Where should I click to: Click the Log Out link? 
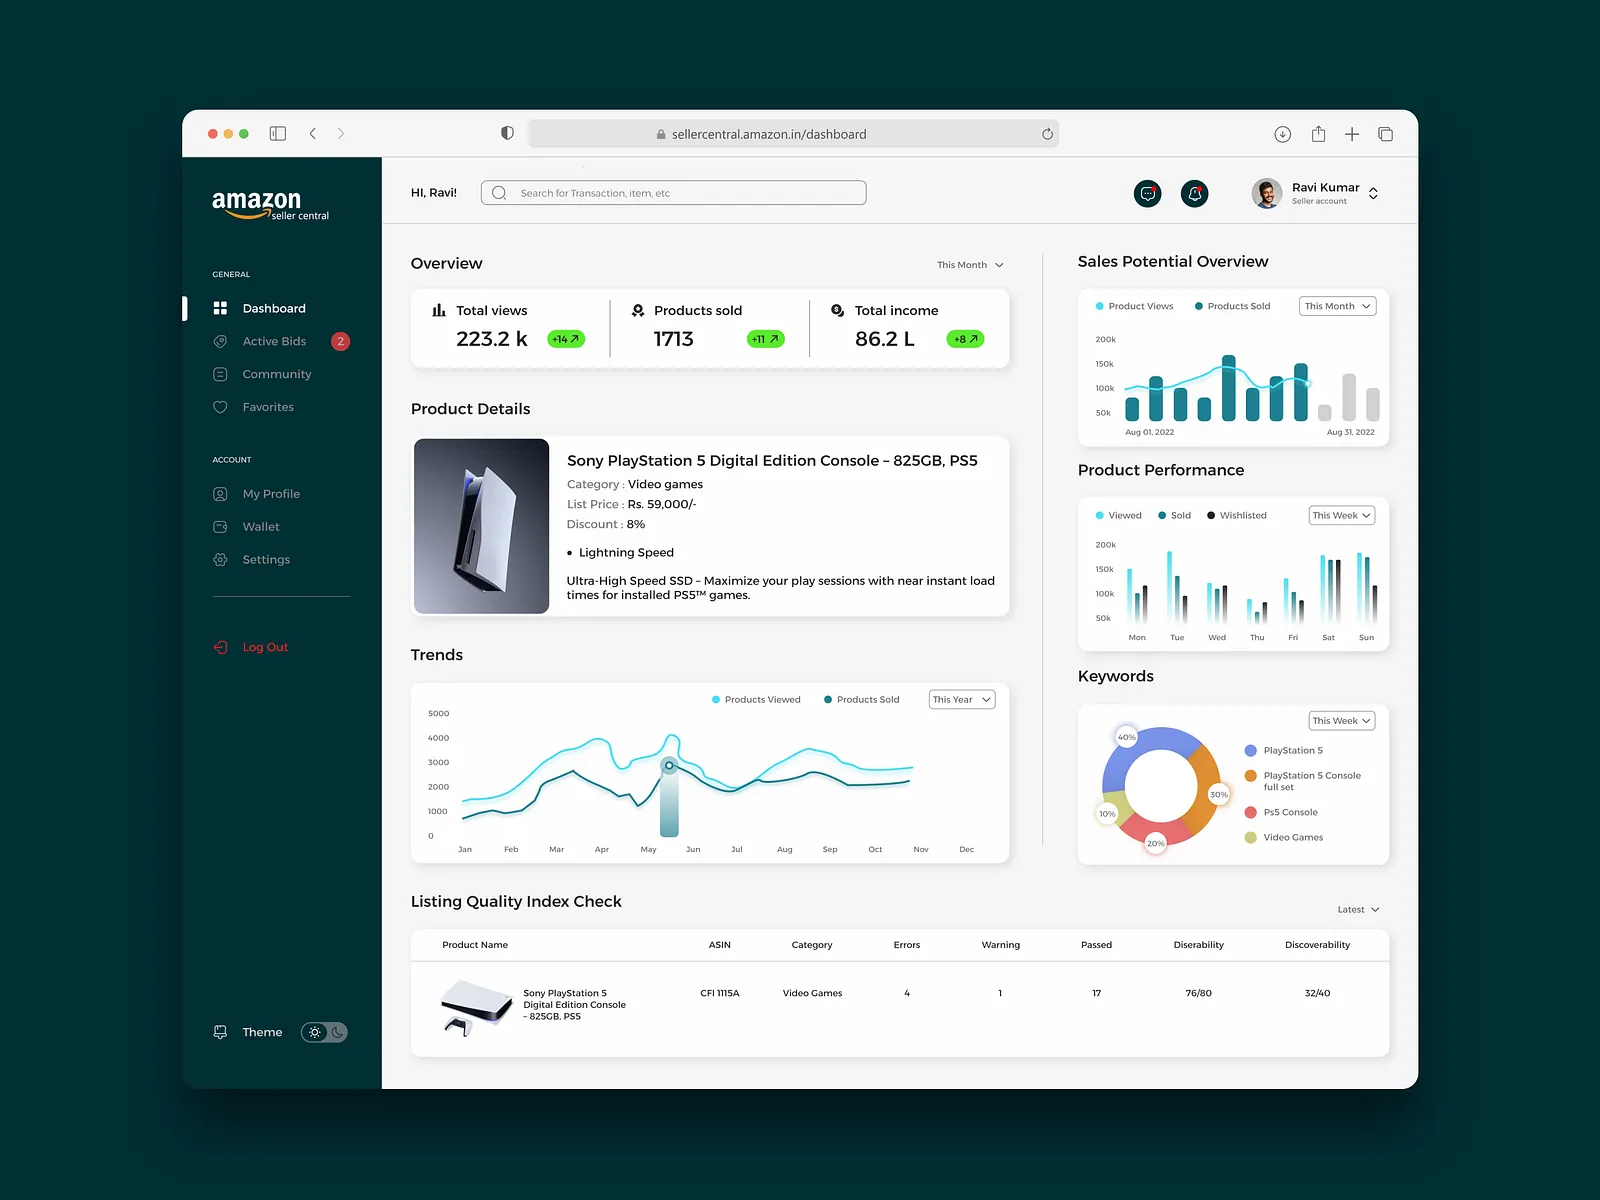[x=264, y=648]
